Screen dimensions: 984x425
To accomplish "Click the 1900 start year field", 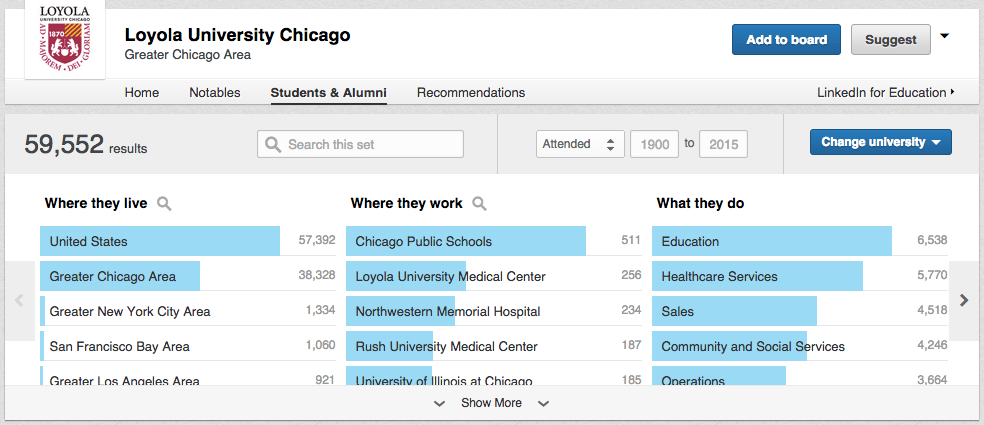I will (654, 144).
